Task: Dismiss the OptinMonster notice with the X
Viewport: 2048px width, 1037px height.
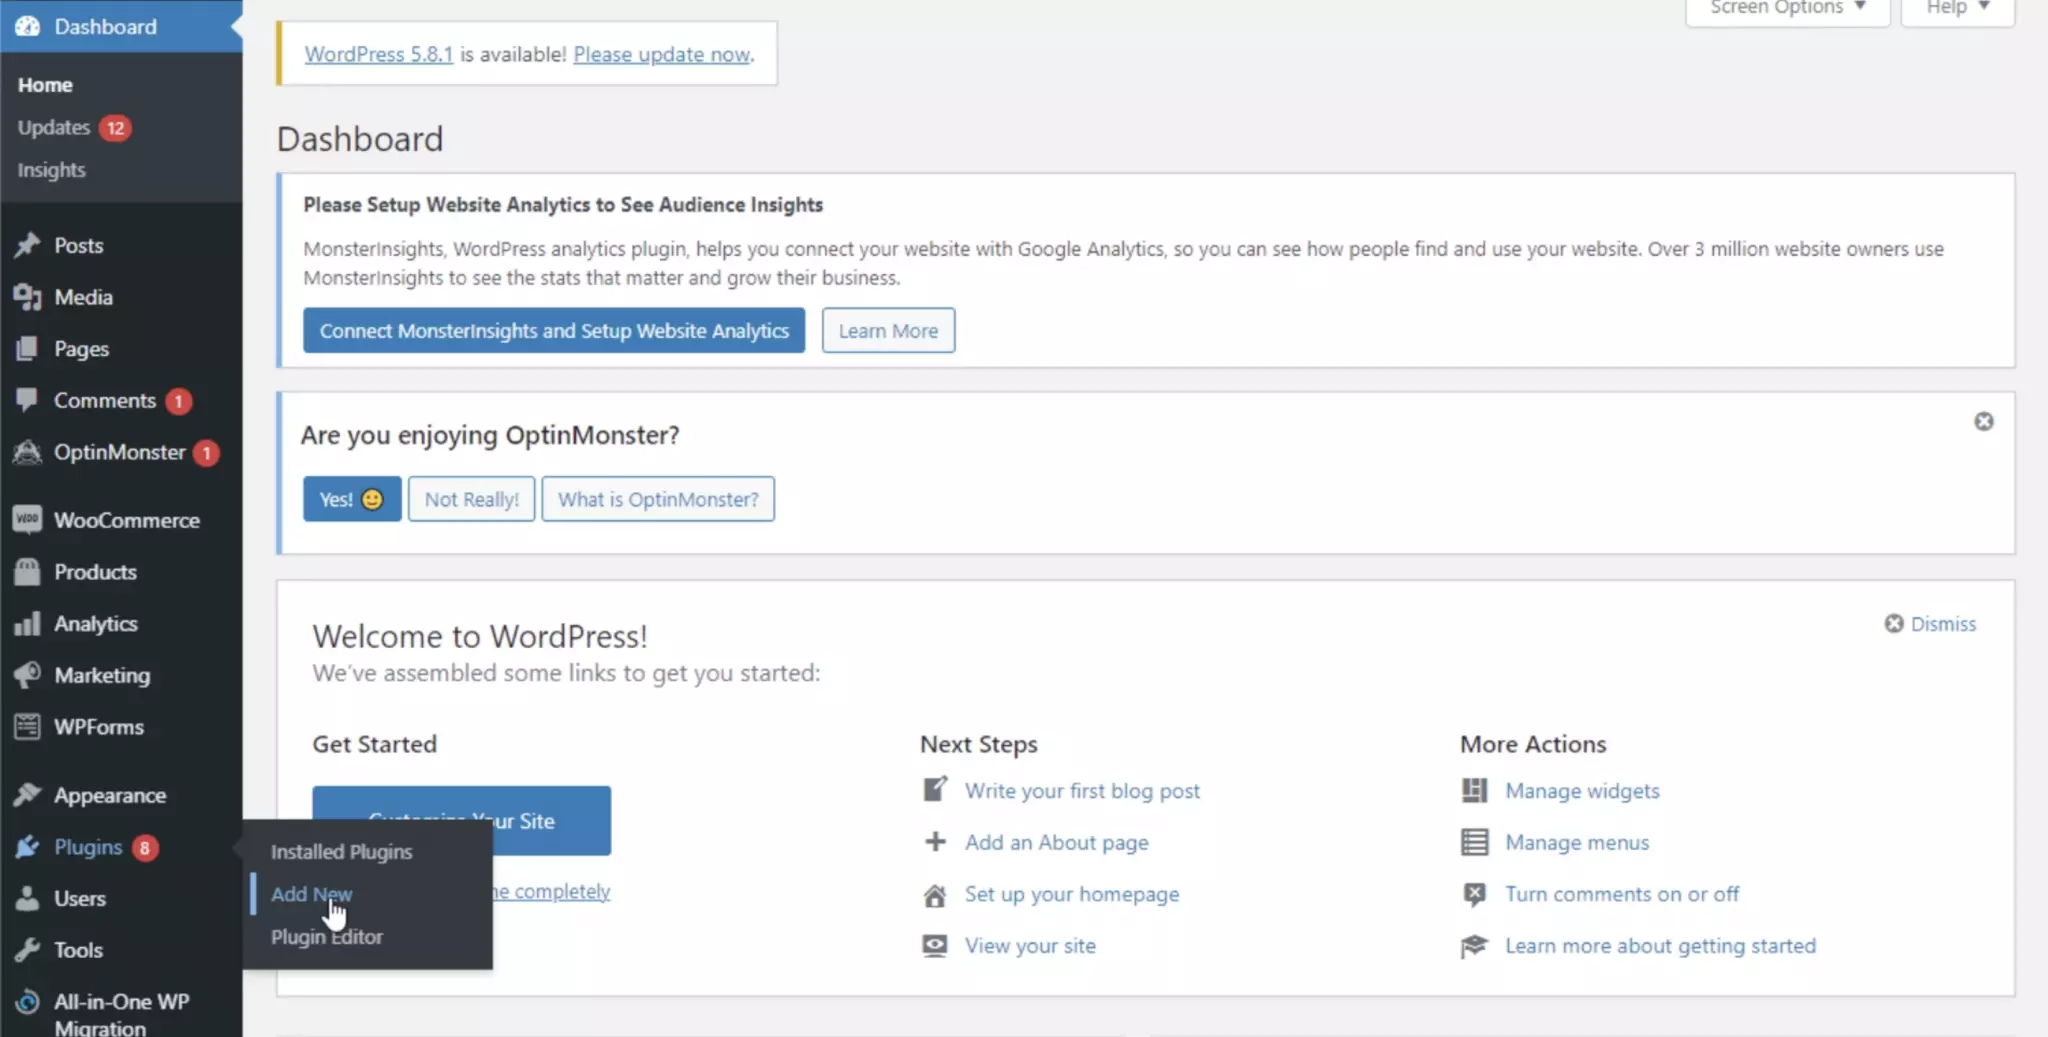Action: click(1984, 422)
